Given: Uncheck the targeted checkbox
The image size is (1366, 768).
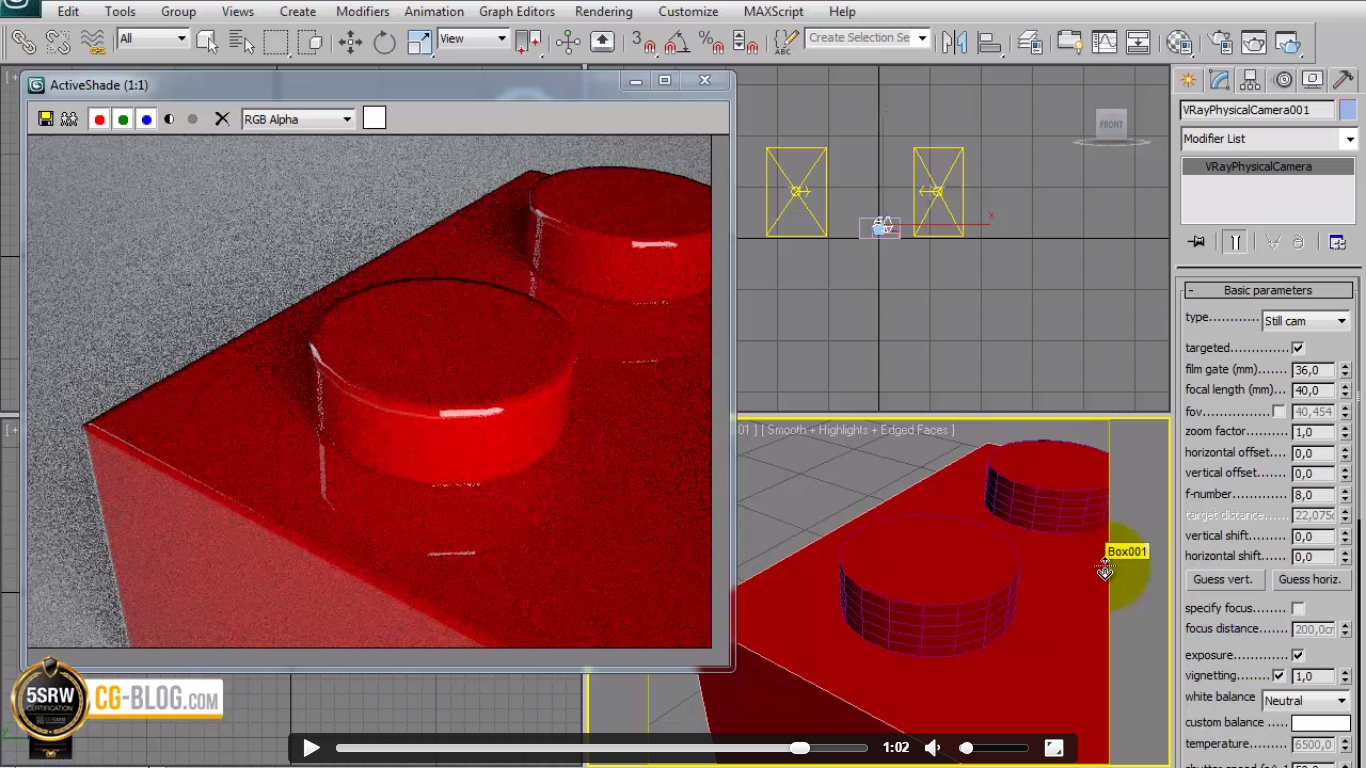Looking at the screenshot, I should pos(1298,348).
